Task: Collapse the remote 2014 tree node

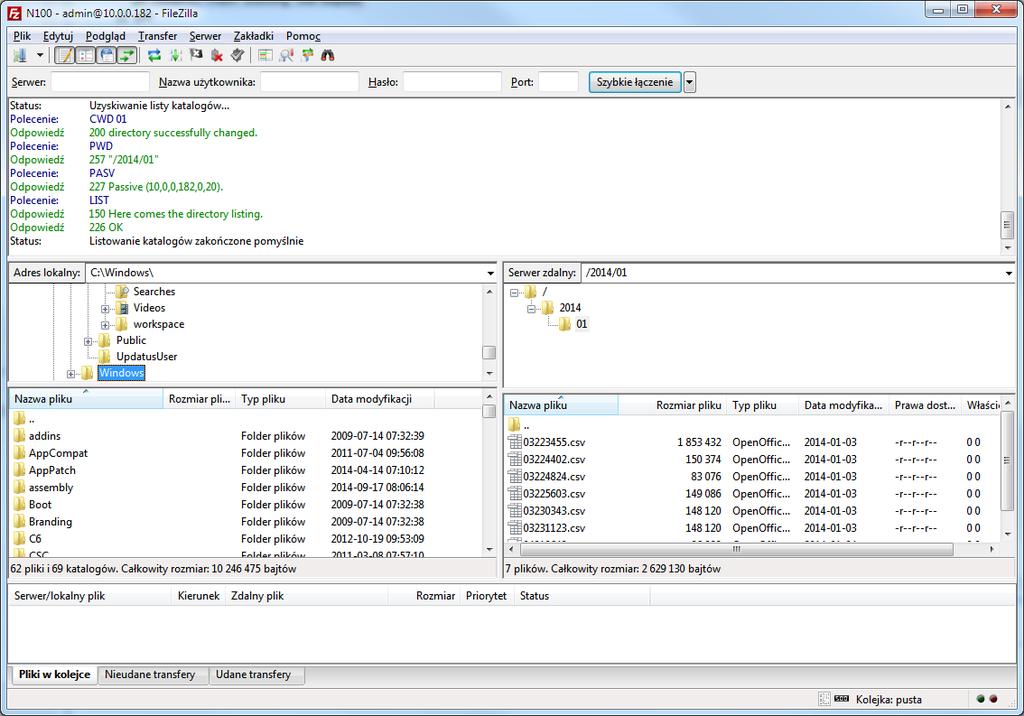Action: [x=531, y=308]
